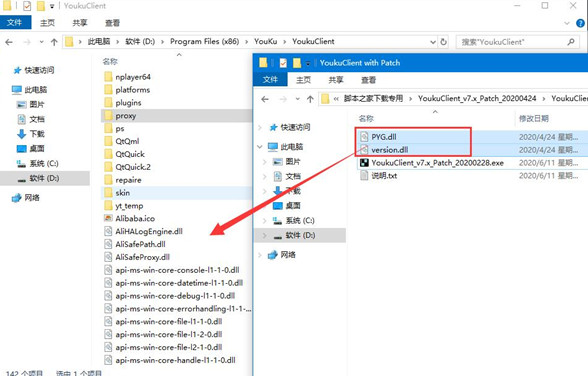588x376 pixels.
Task: Select 主页 tab in YoukuClient with Patch window
Action: (303, 79)
